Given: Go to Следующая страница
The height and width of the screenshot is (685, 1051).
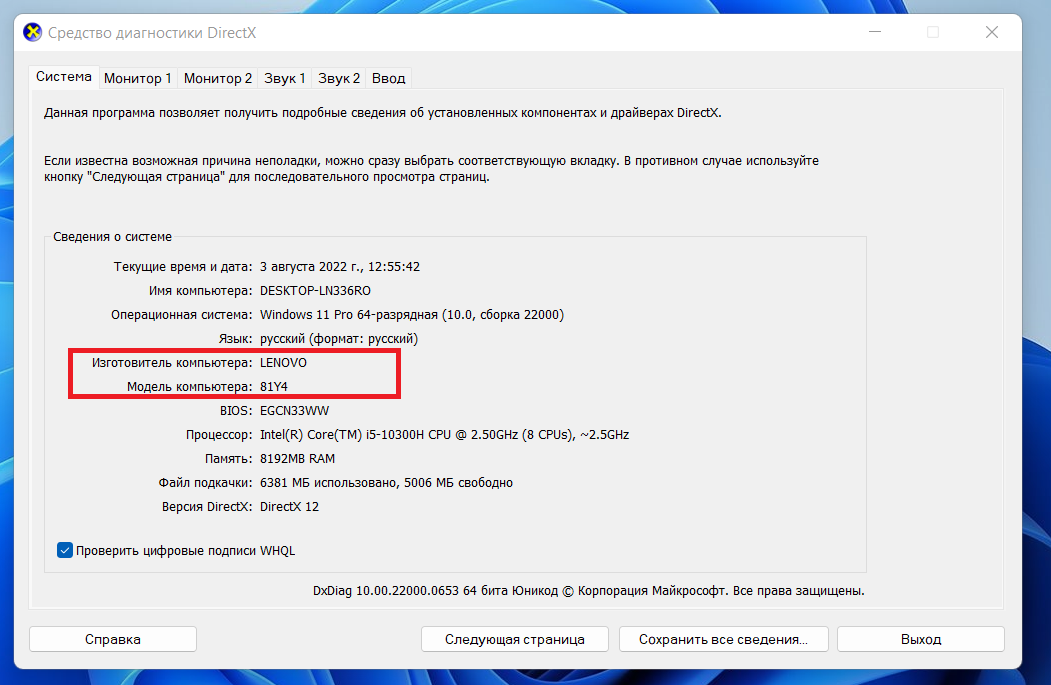Looking at the screenshot, I should (x=515, y=639).
